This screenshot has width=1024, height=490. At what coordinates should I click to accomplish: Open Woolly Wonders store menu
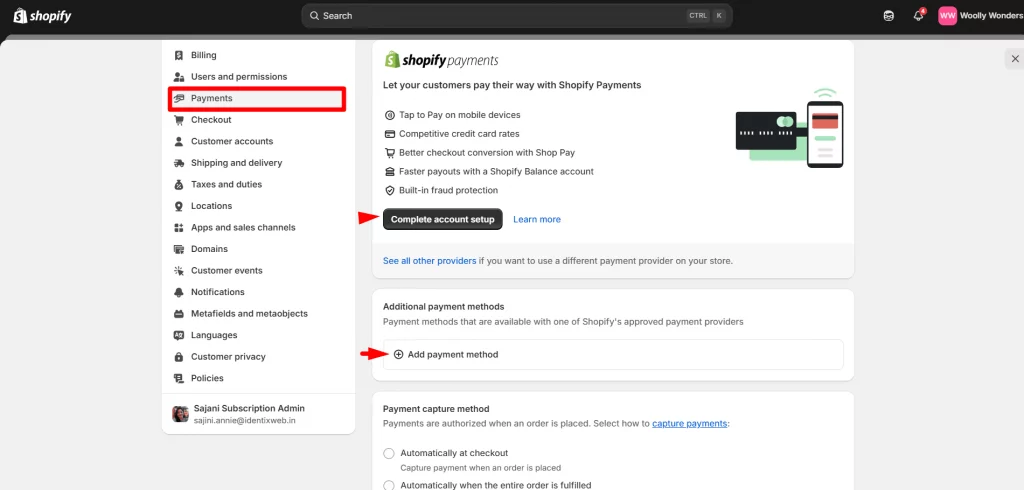981,16
